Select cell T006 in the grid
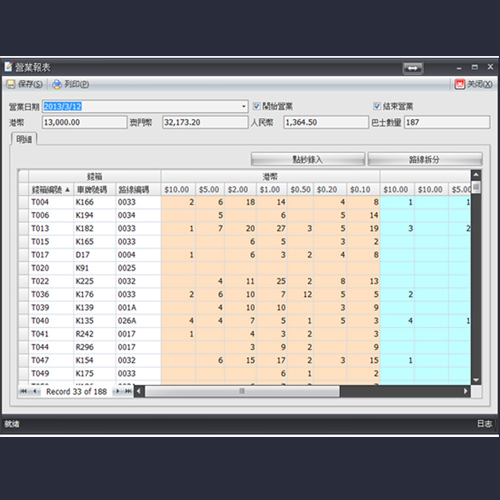Screen dimensions: 500x500 coord(51,215)
